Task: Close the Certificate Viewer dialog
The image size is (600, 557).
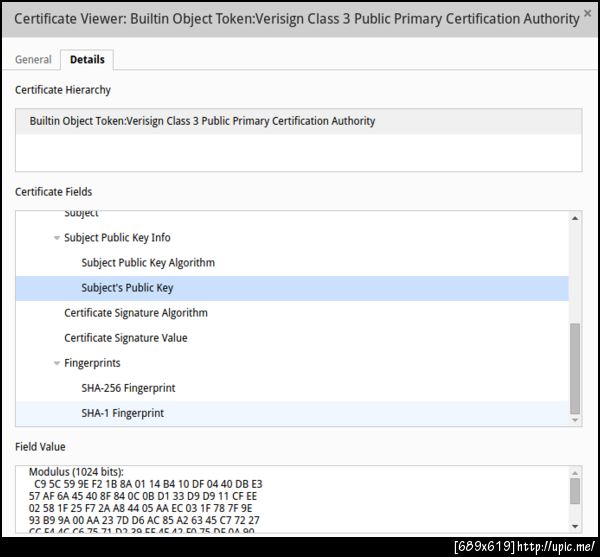Action: pyautogui.click(x=587, y=13)
